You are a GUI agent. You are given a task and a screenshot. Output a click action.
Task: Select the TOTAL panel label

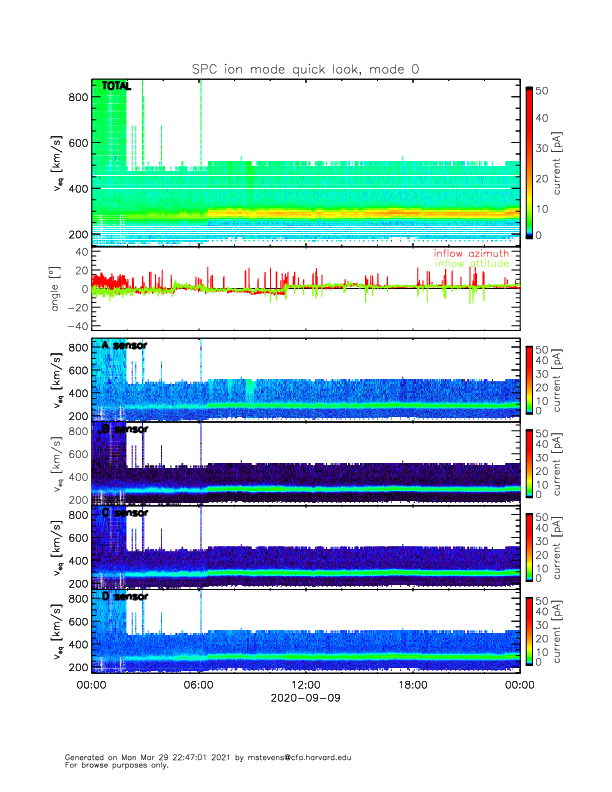point(115,88)
